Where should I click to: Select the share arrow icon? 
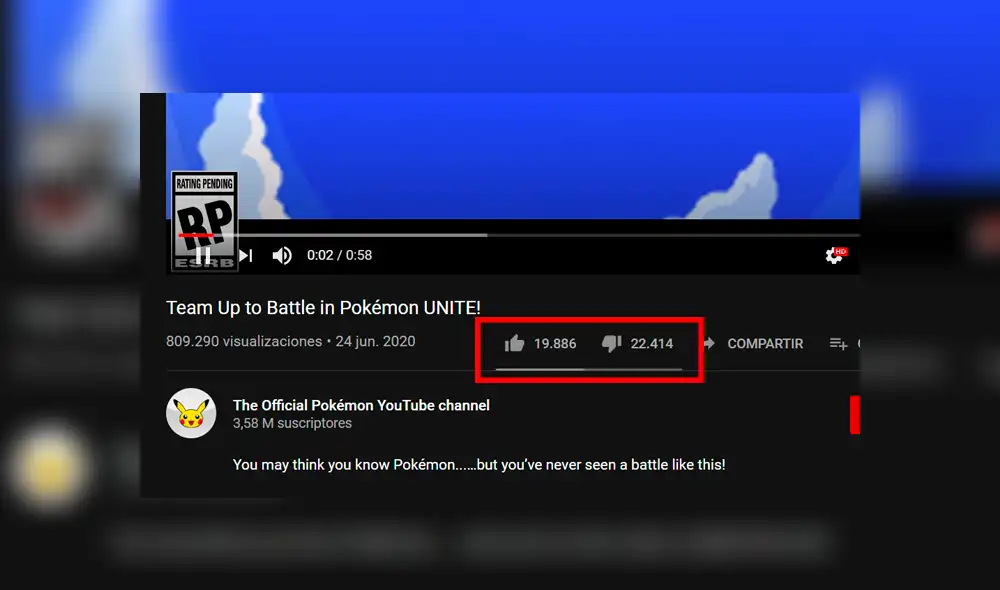point(710,343)
